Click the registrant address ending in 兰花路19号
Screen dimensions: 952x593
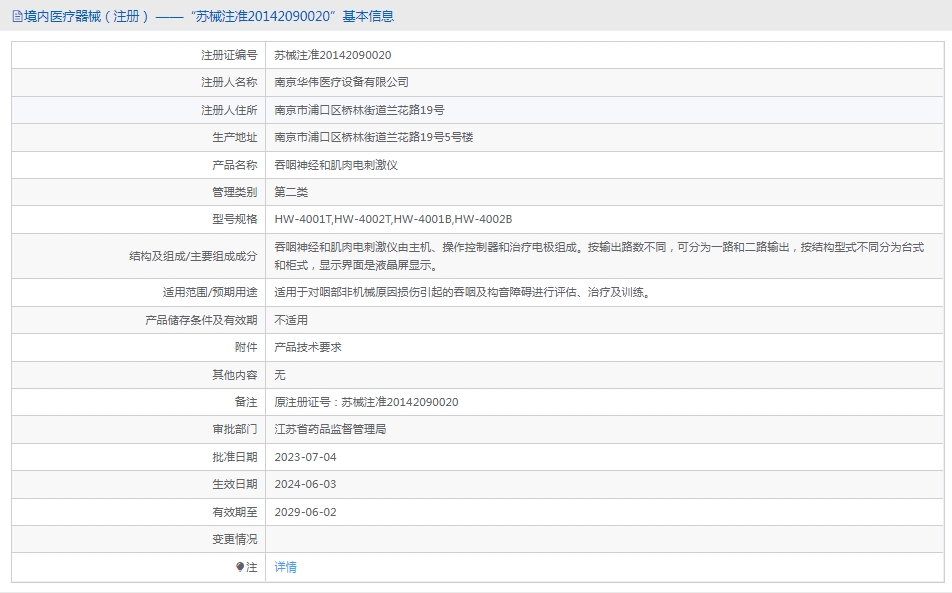[x=359, y=110]
